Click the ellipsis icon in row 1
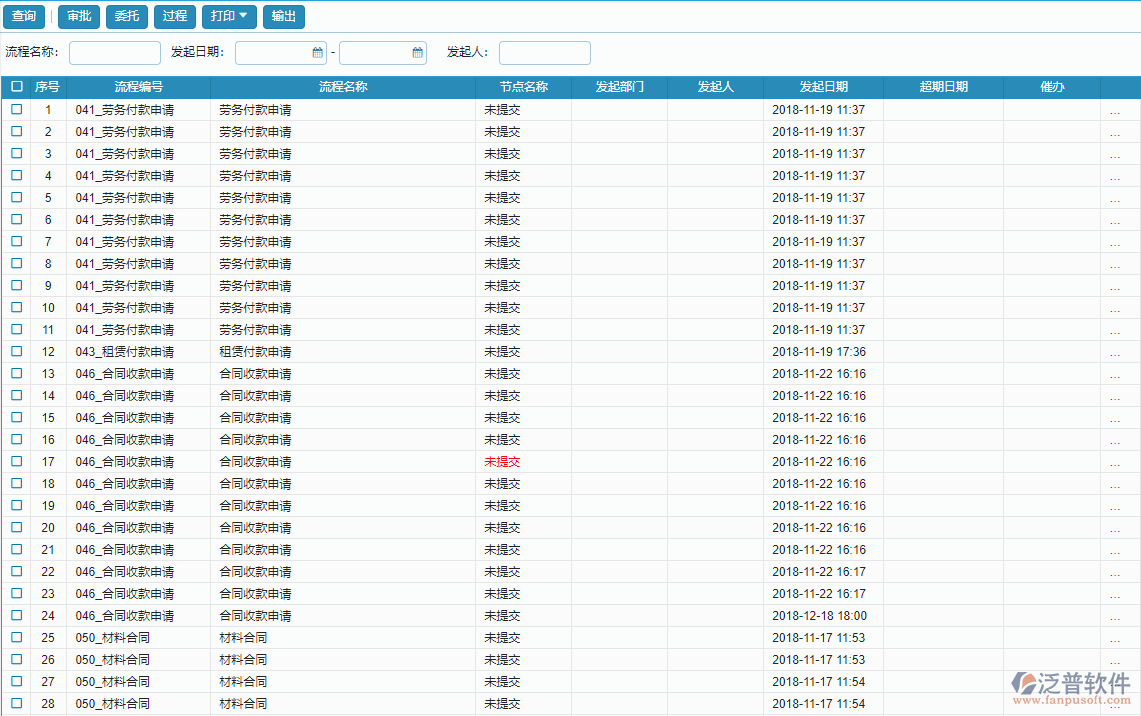 (1114, 110)
